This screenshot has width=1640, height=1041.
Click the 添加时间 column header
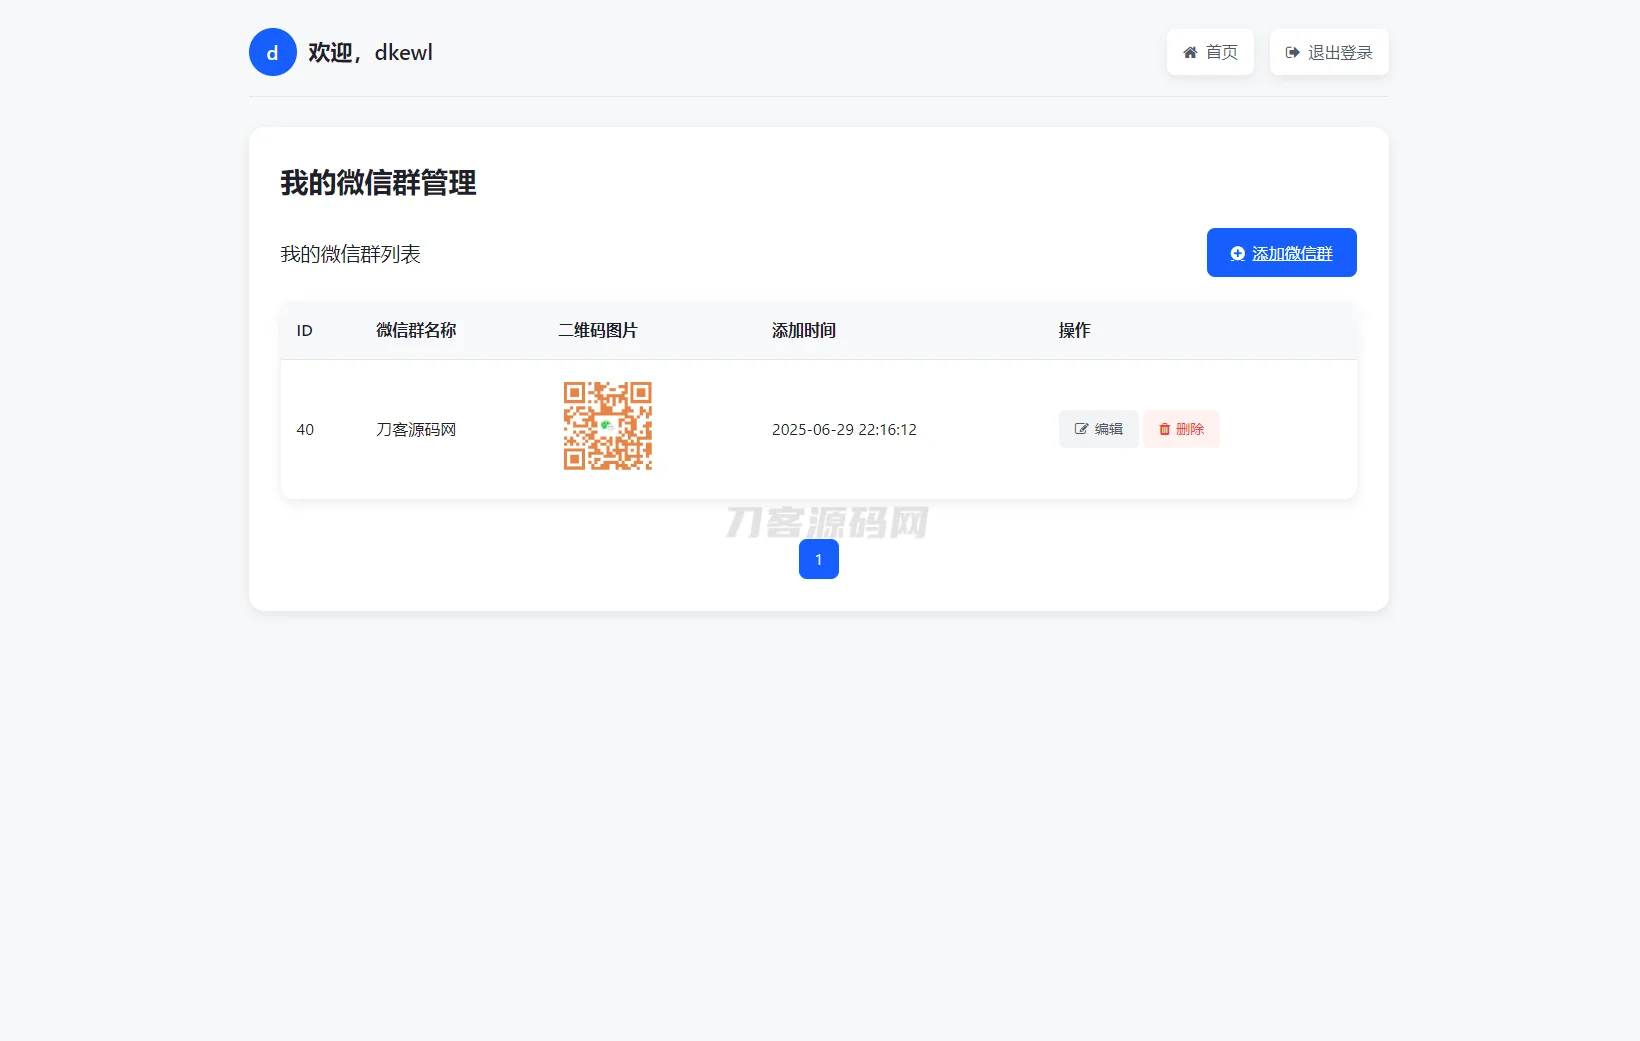[804, 330]
